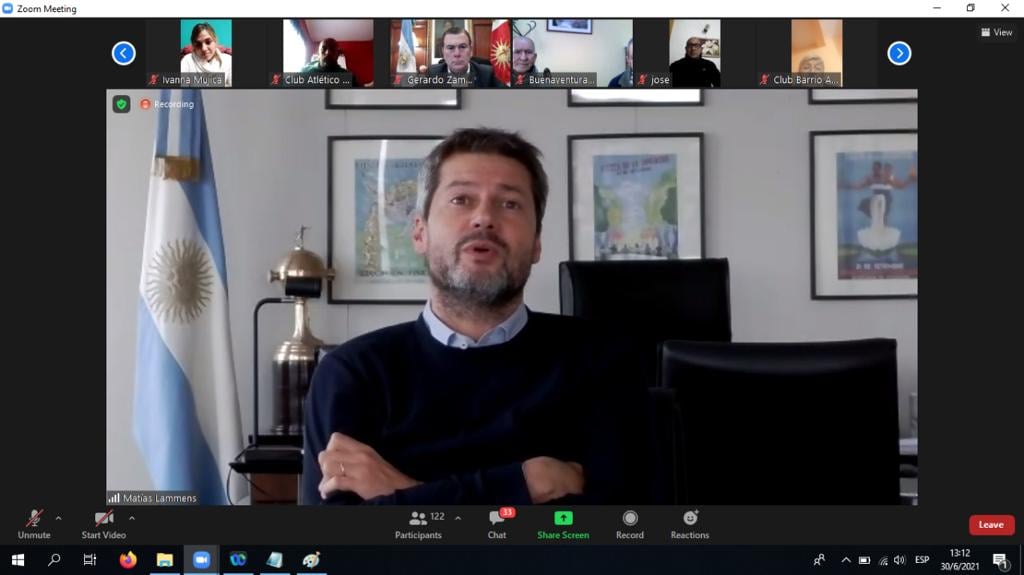Select Ivanna Mujica's video thumbnail
The width and height of the screenshot is (1024, 575).
[x=205, y=52]
